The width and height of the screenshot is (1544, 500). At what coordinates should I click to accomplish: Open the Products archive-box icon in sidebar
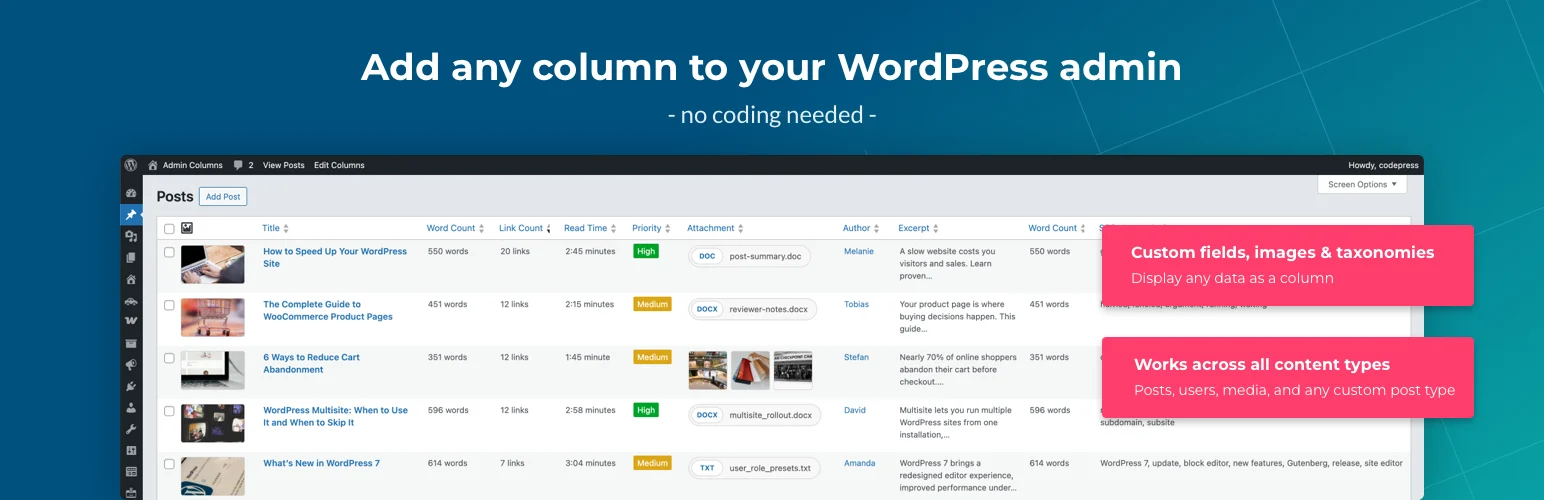coord(131,343)
